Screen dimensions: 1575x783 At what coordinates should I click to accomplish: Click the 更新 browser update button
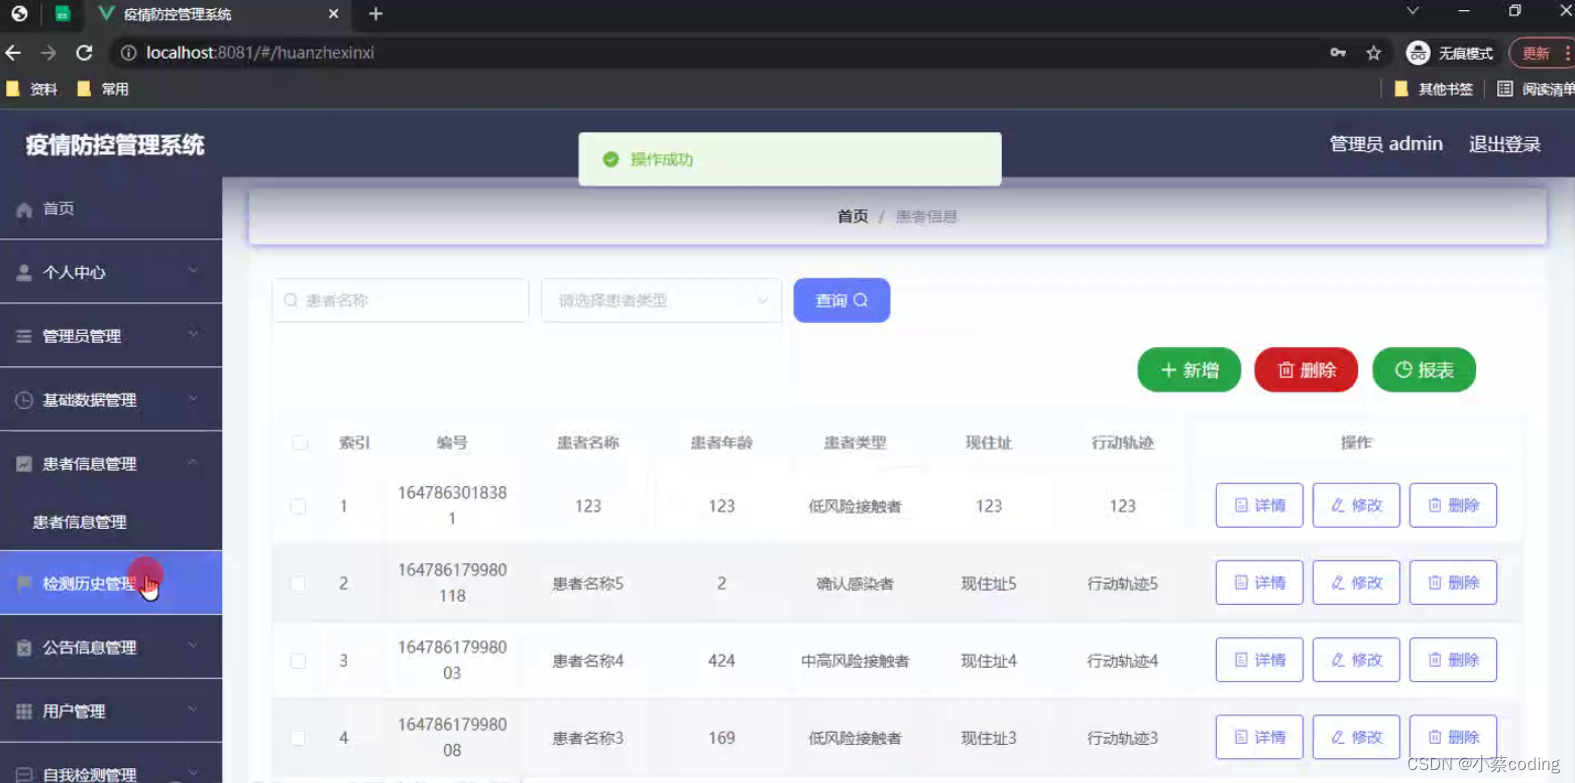(x=1541, y=53)
